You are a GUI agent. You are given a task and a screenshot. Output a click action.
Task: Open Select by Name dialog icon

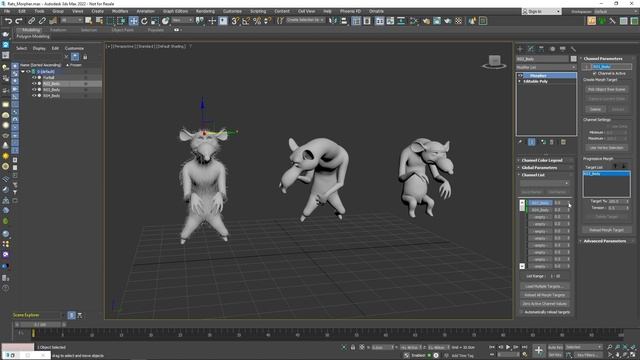[99, 21]
